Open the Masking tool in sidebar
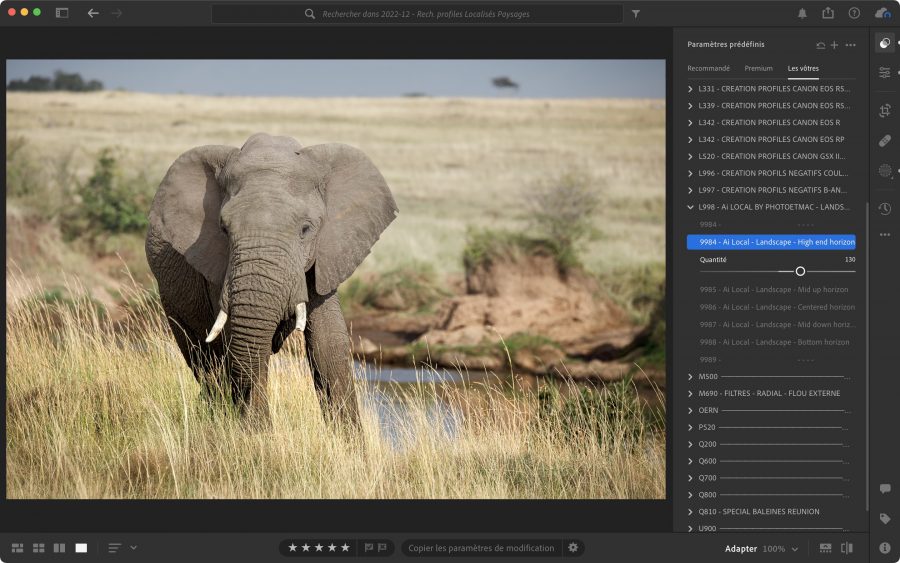The image size is (900, 563). [885, 171]
